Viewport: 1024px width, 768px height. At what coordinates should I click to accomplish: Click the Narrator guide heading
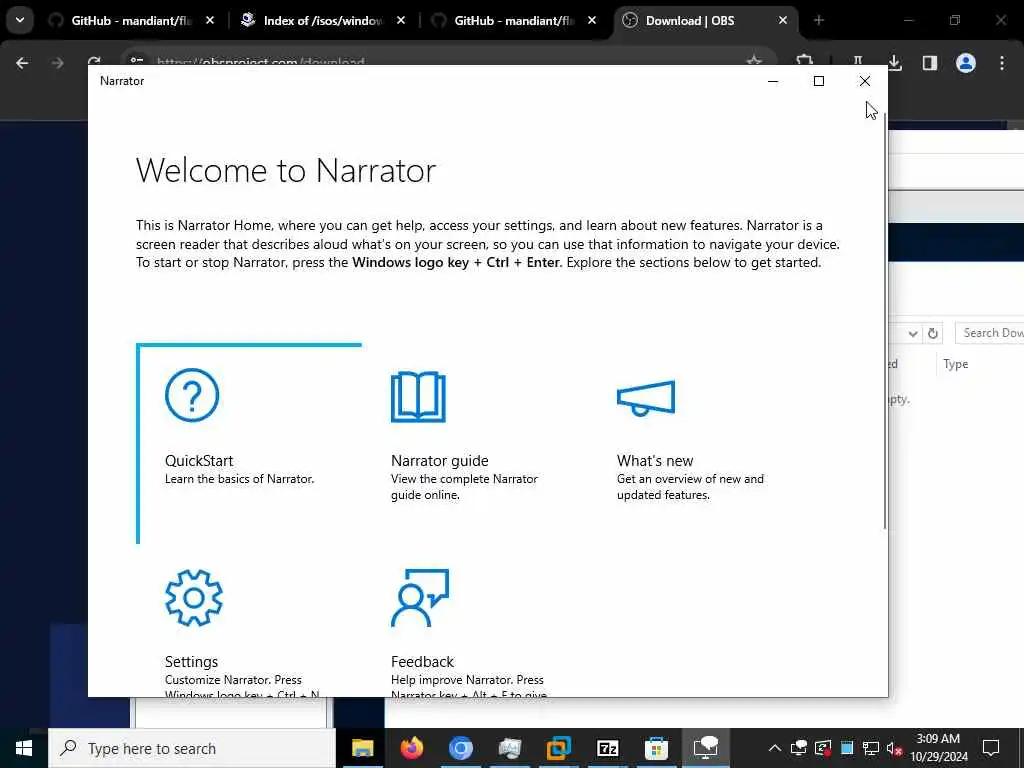click(440, 460)
